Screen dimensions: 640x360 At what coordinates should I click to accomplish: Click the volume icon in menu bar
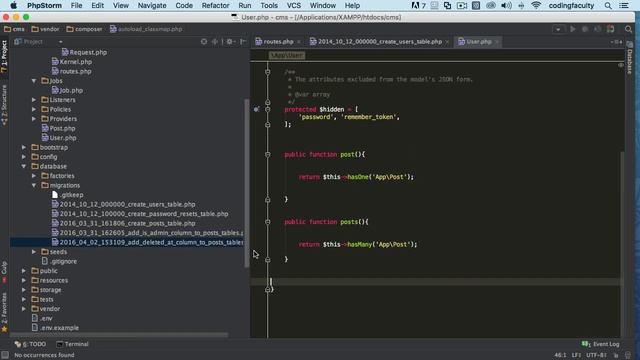(x=506, y=5)
